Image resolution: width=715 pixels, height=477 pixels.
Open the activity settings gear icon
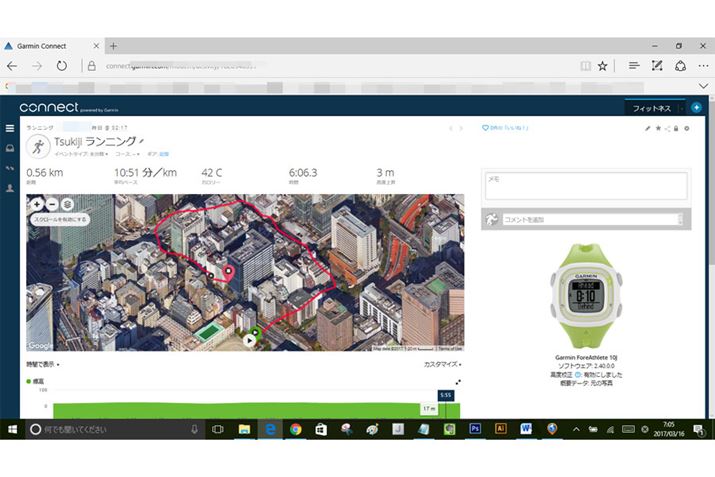pos(686,128)
